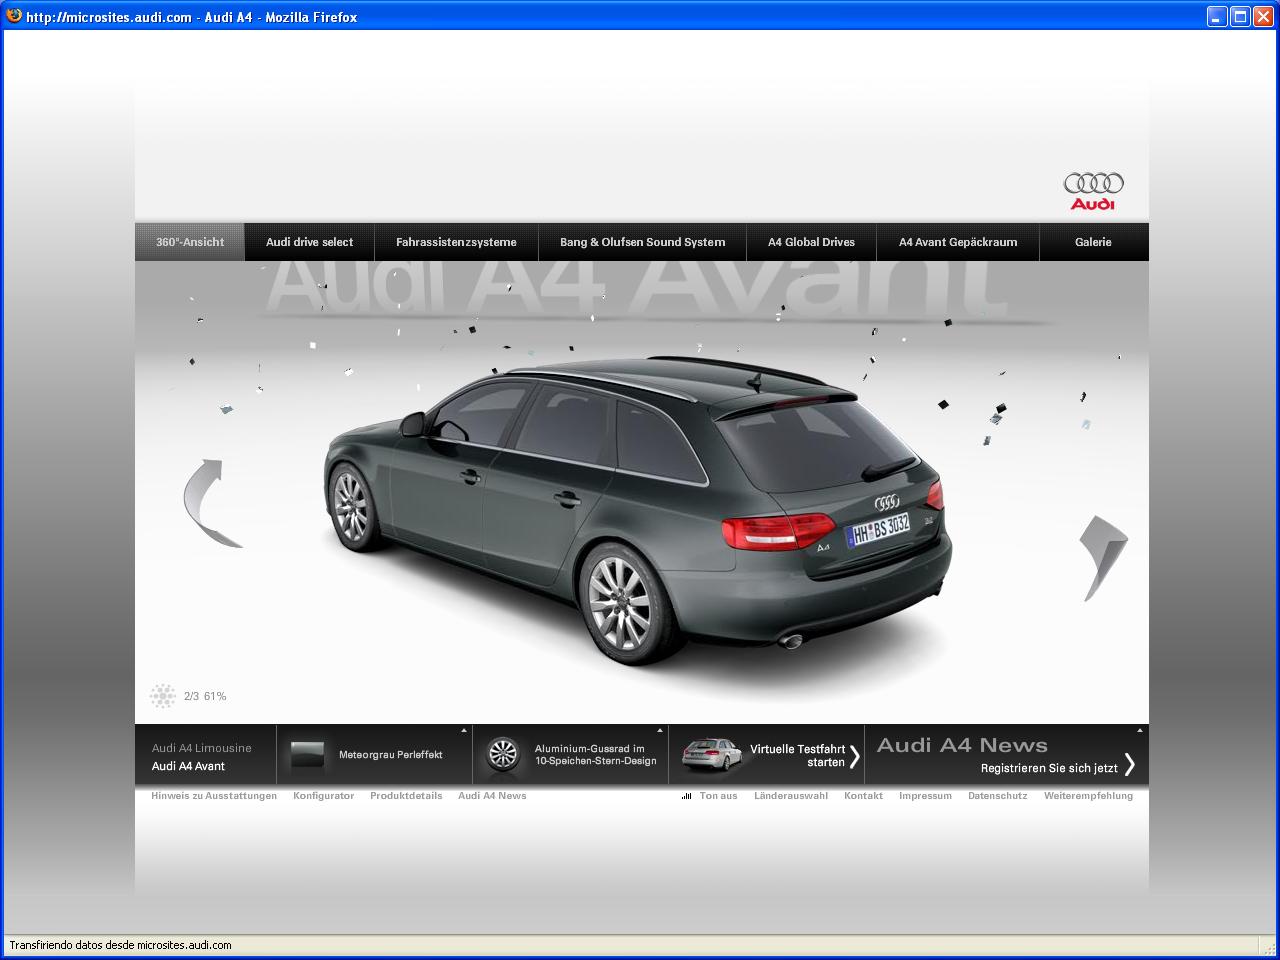Open the Galerie tab
This screenshot has height=960, width=1280.
point(1093,242)
